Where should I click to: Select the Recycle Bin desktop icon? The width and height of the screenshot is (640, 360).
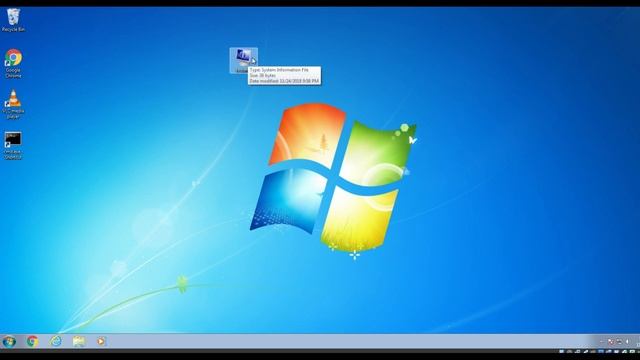point(13,20)
